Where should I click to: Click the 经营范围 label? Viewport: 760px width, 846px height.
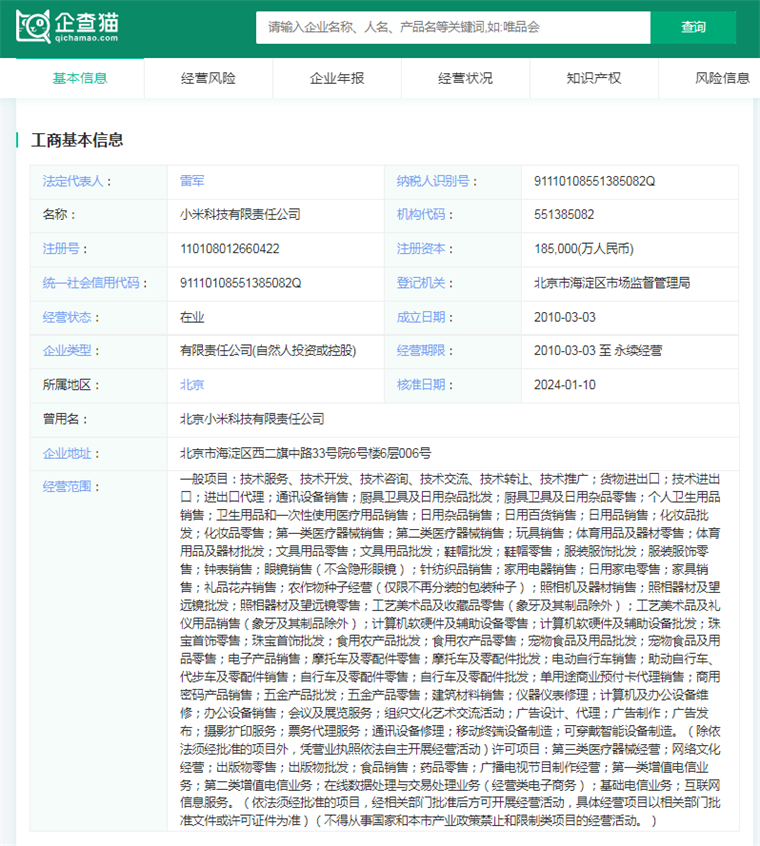[67, 487]
